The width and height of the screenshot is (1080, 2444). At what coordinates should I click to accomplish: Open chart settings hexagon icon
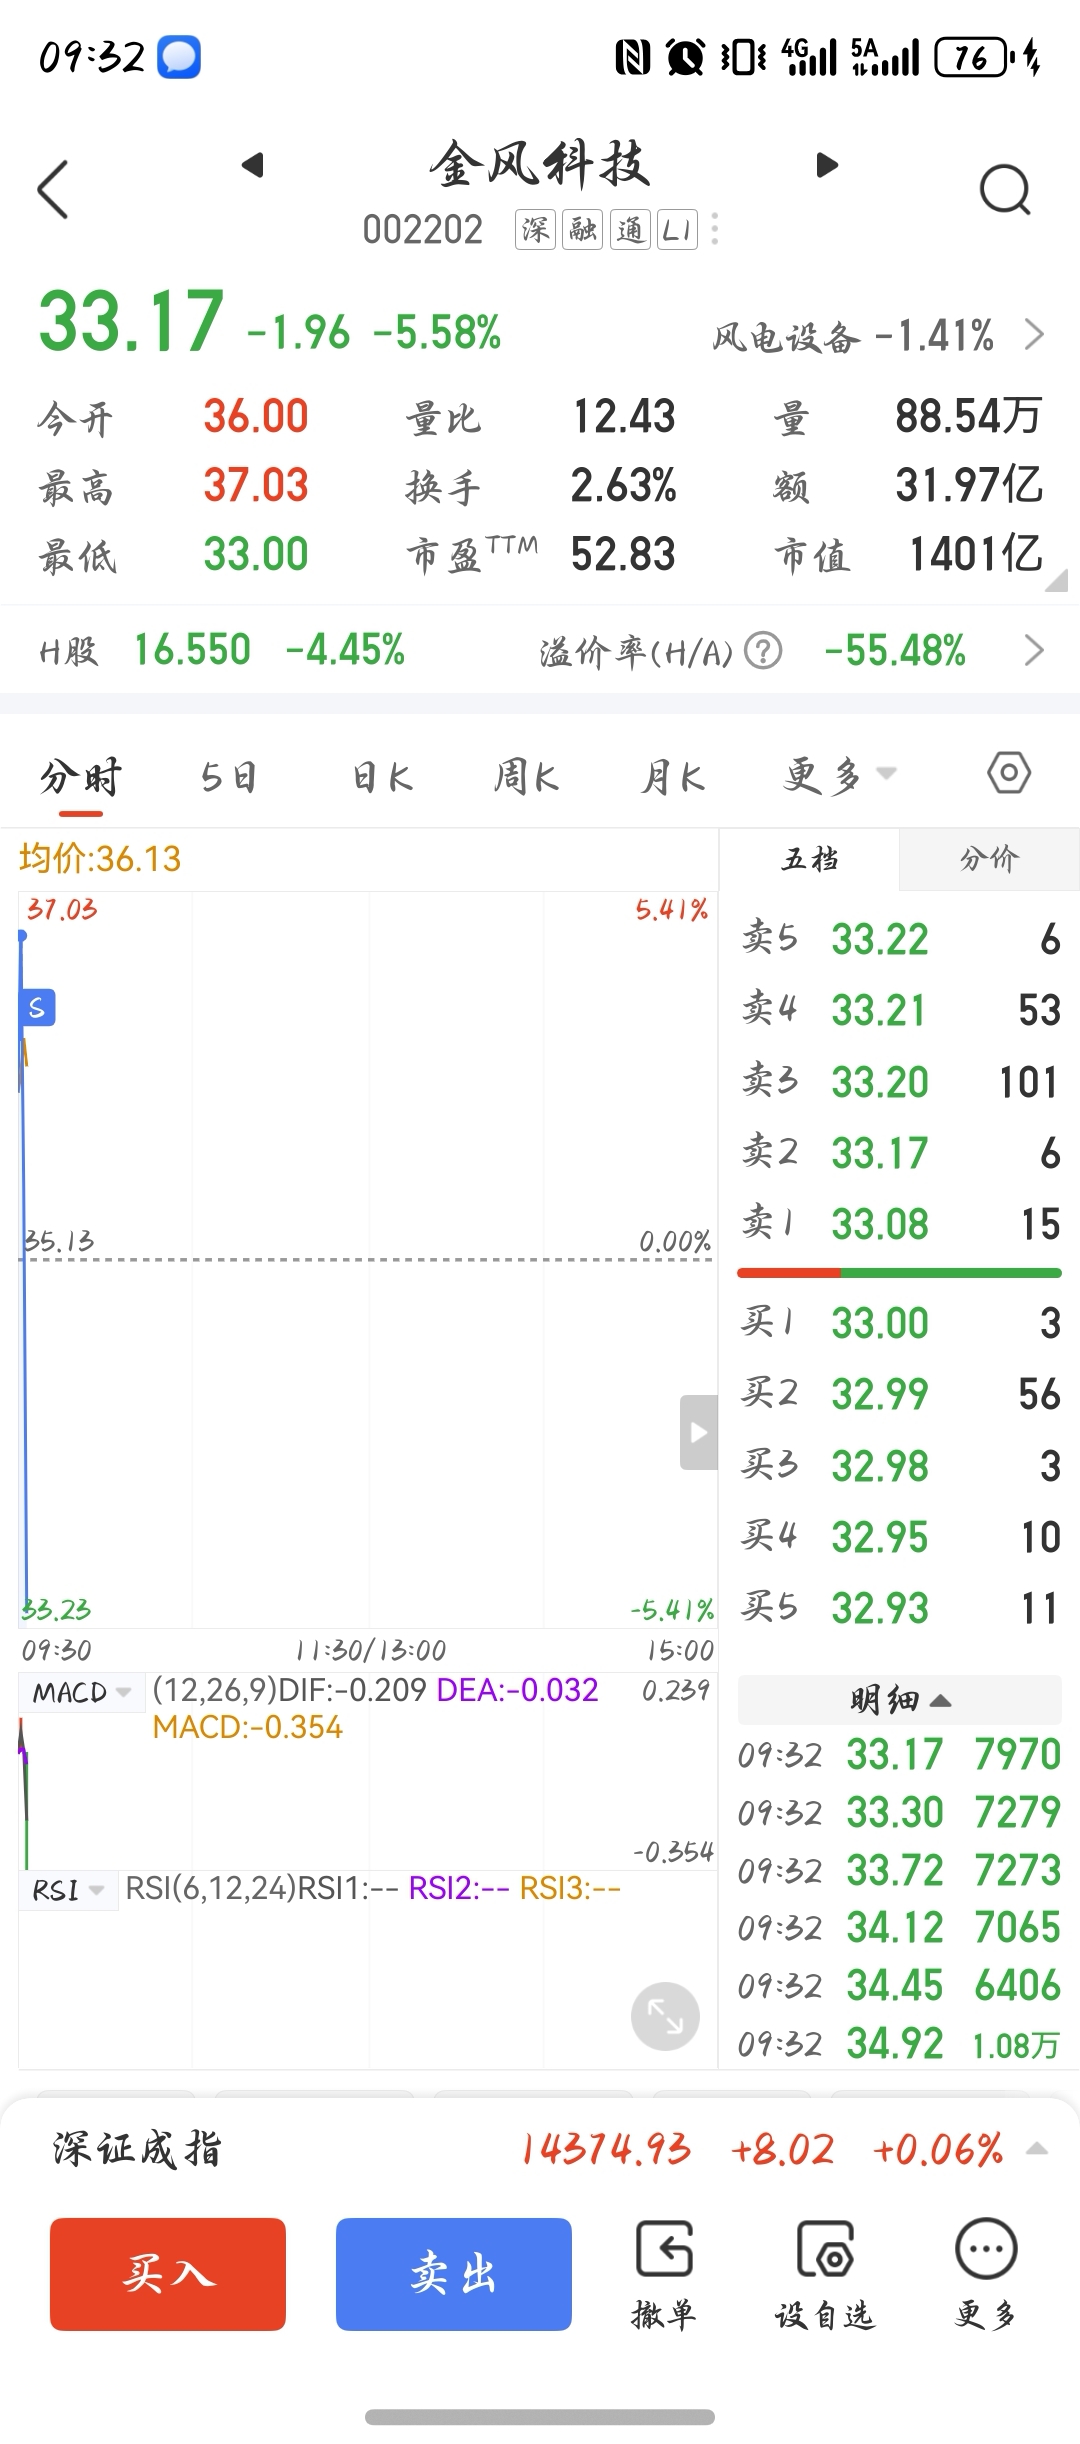[x=1009, y=773]
